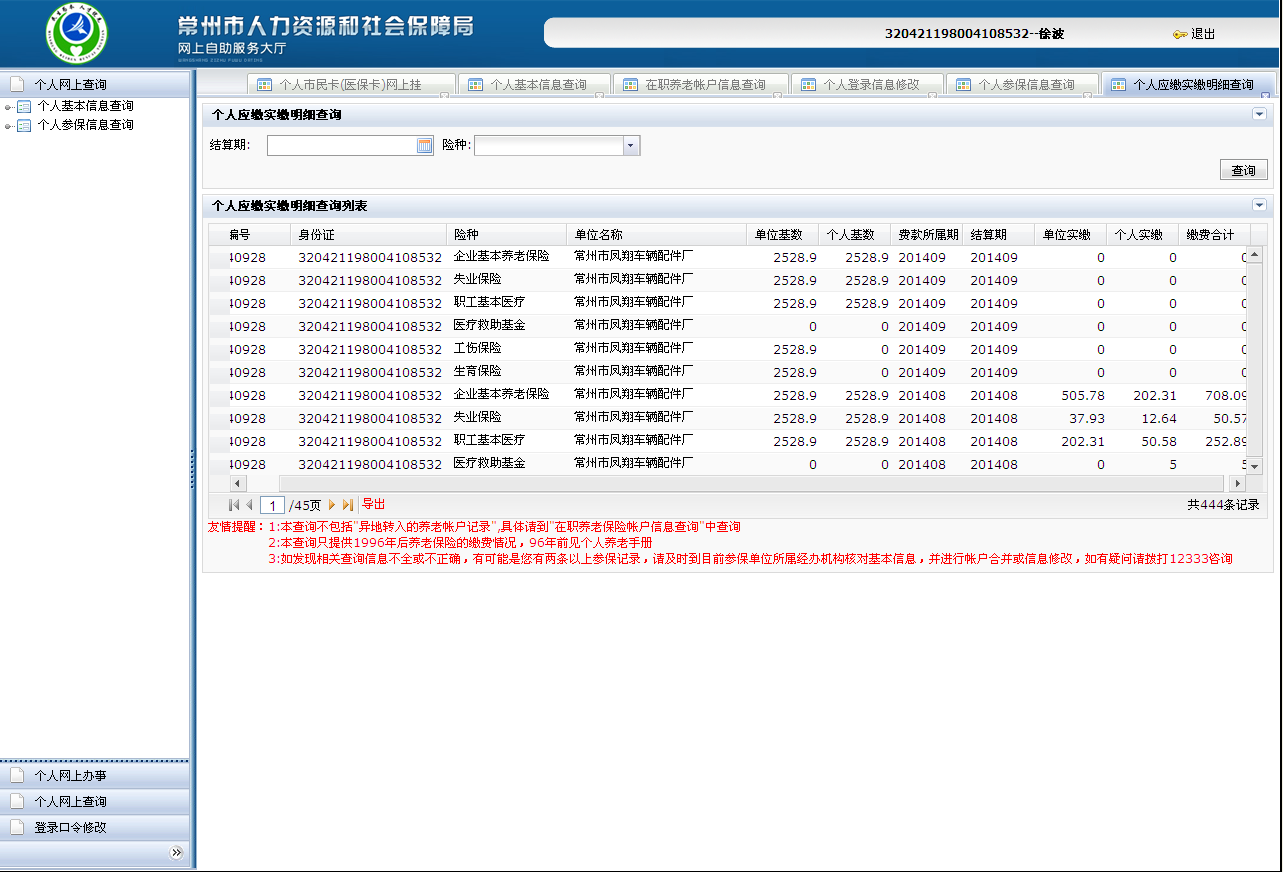Viewport: 1284px width, 872px height.
Task: Click the table's horizontal scrollbar right arrow
Action: click(x=1238, y=484)
